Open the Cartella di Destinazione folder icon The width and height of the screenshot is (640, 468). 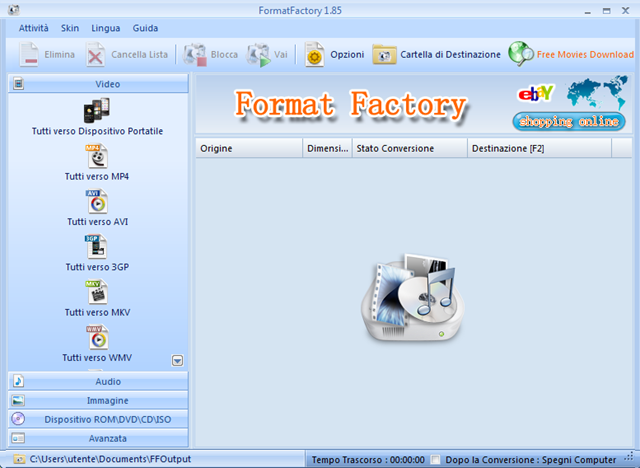(384, 55)
